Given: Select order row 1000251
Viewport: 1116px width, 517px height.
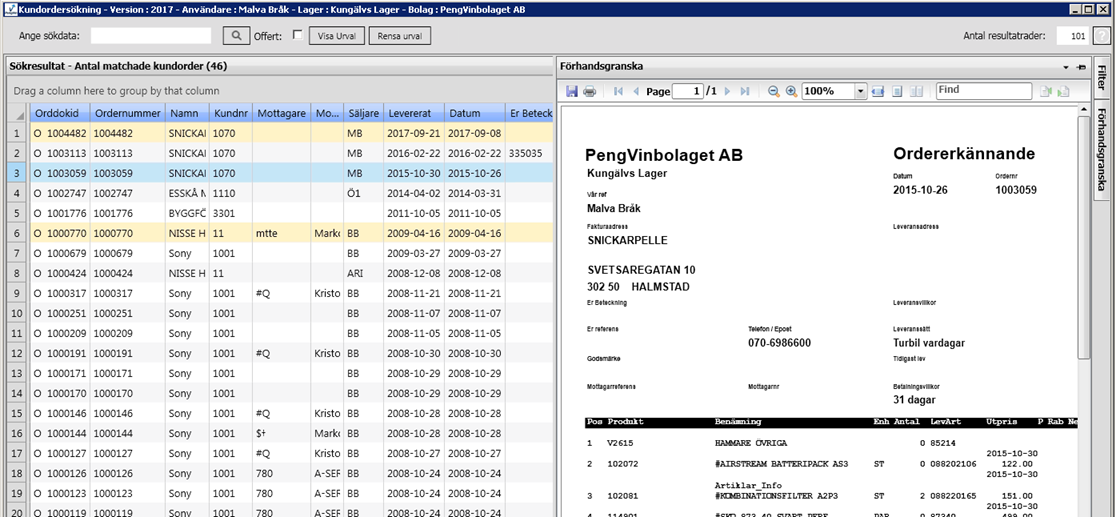Looking at the screenshot, I should [x=292, y=313].
